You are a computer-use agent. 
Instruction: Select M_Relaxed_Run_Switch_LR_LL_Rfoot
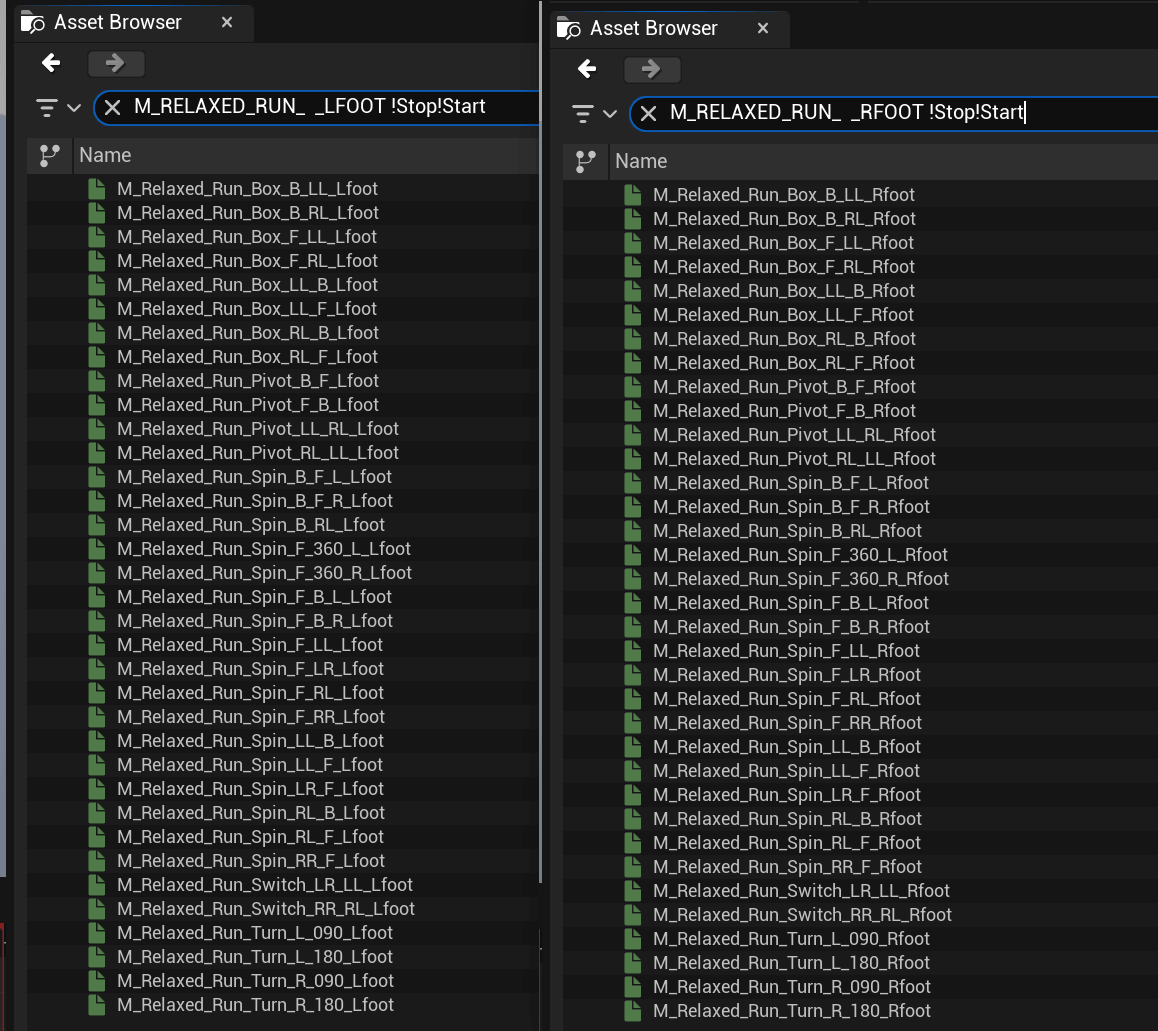tap(801, 891)
